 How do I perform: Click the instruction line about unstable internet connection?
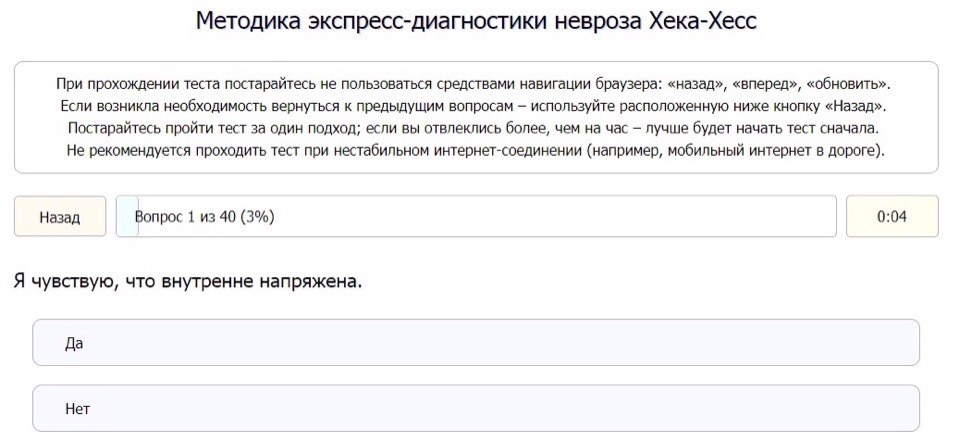476,151
